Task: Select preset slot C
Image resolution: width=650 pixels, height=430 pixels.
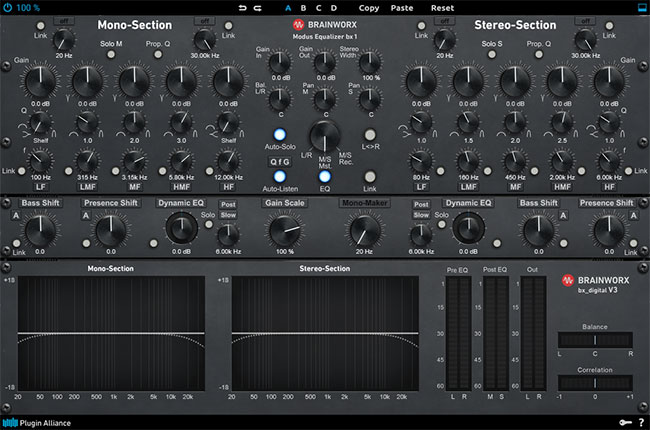Action: (318, 8)
